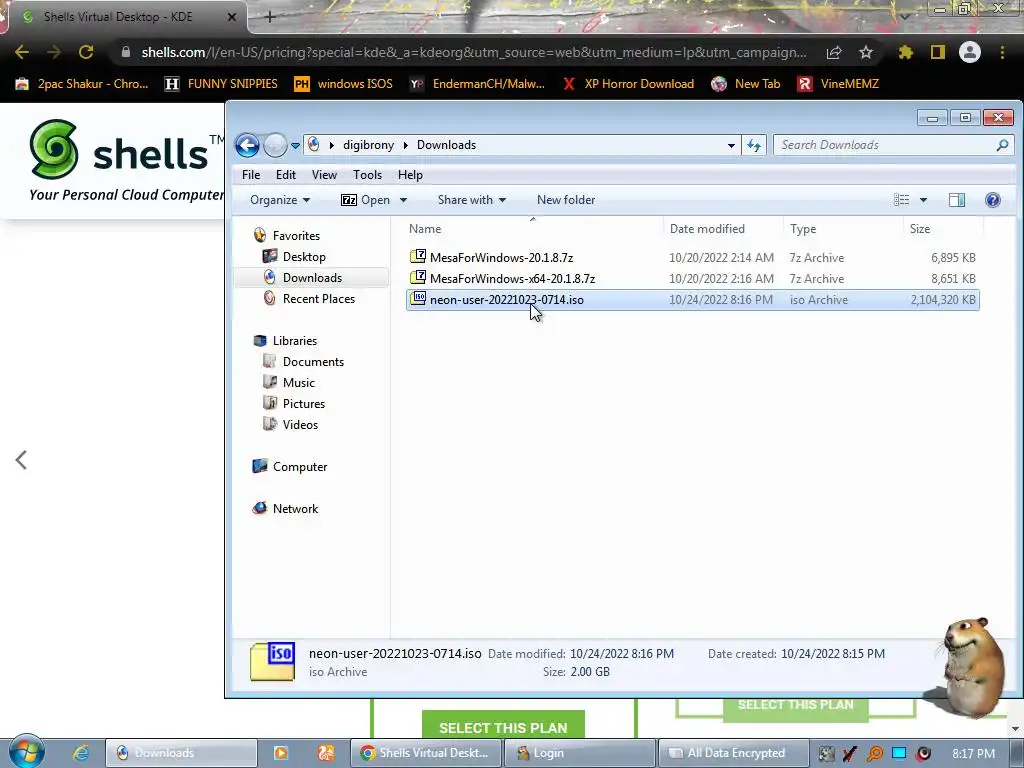This screenshot has width=1024, height=768.
Task: Expand the arrow next to Open
Action: coord(403,200)
